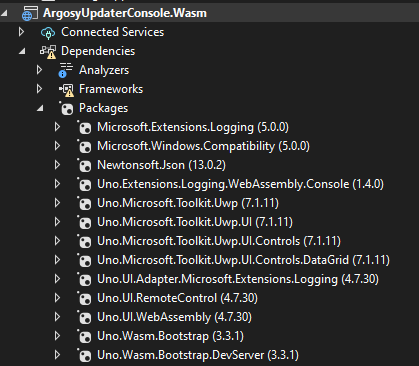Click the Packages folder icon
This screenshot has width=419, height=366.
(x=66, y=108)
